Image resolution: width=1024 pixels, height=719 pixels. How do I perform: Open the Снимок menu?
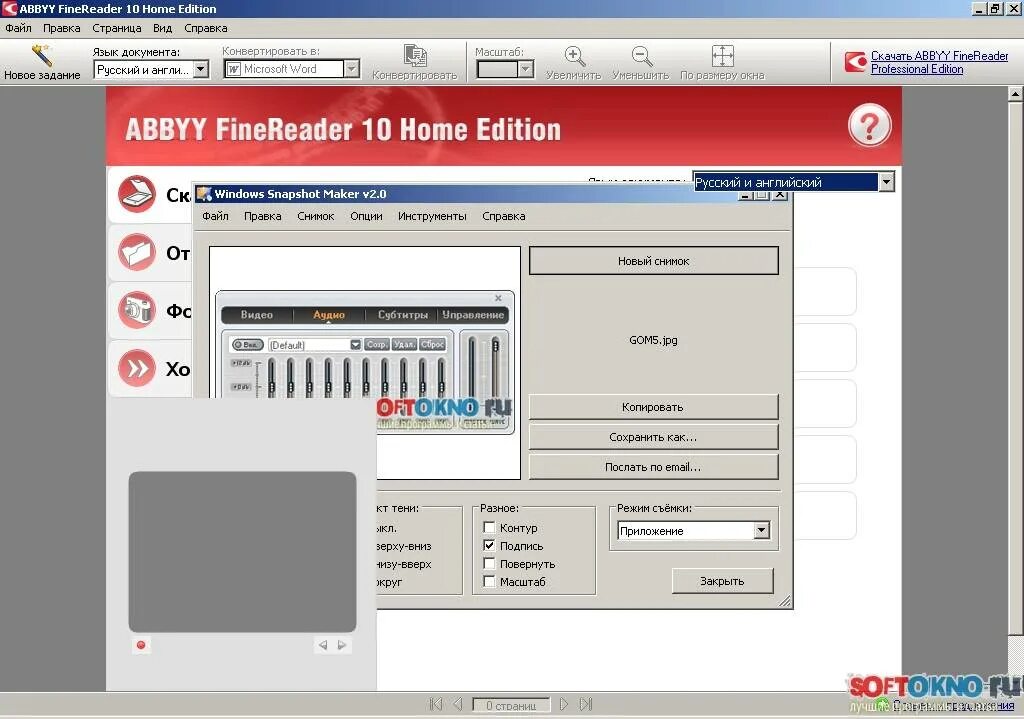point(315,216)
